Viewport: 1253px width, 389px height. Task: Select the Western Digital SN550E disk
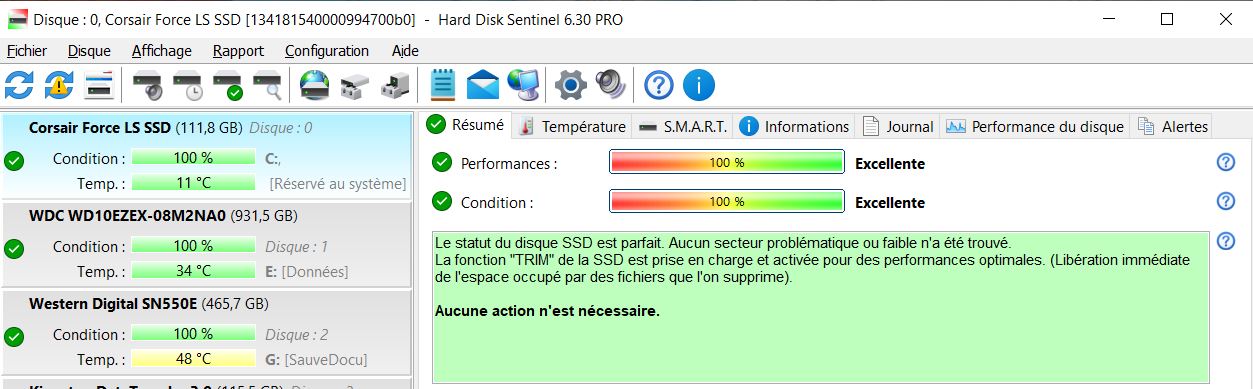[x=206, y=333]
